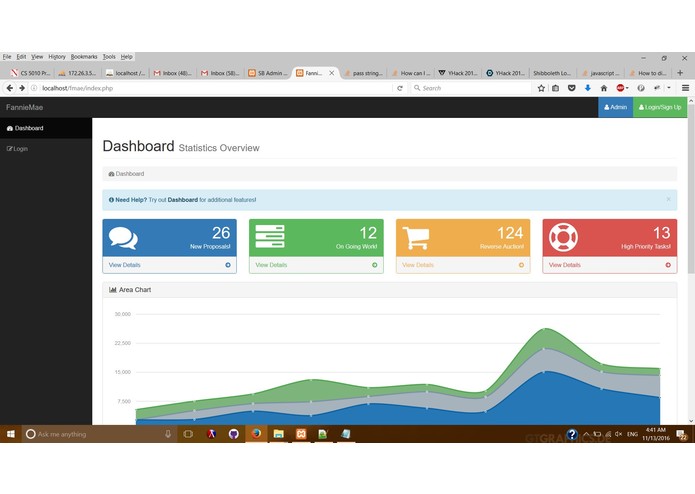
Task: Click View Details on On Going Work card
Action: (271, 265)
